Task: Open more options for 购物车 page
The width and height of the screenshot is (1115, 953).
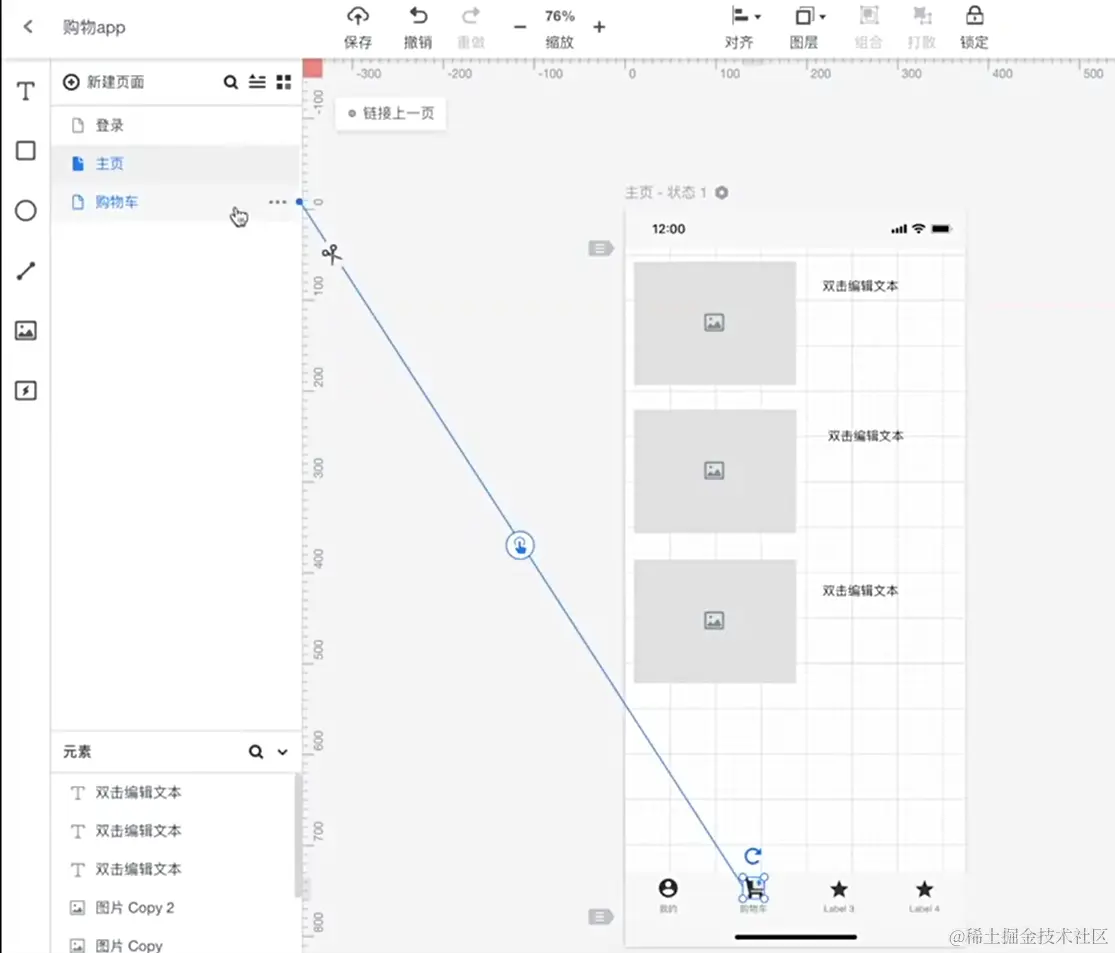Action: coord(277,201)
